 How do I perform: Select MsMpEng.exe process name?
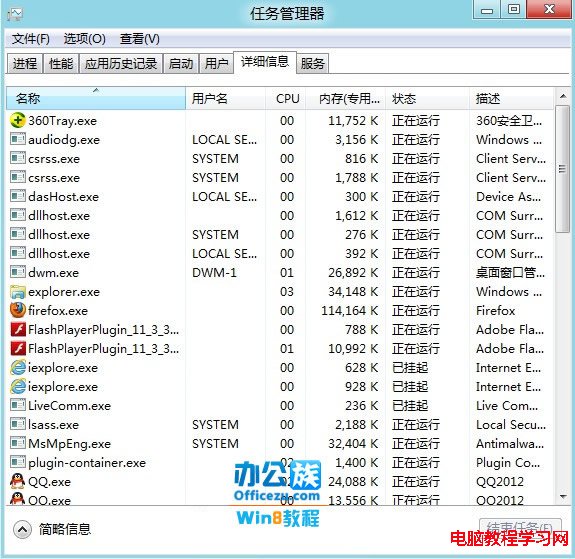point(69,444)
